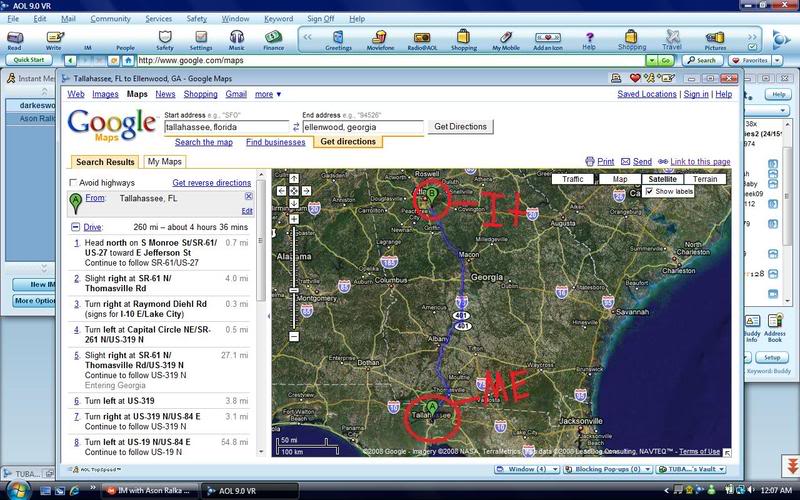Click the Search the map link

click(204, 142)
